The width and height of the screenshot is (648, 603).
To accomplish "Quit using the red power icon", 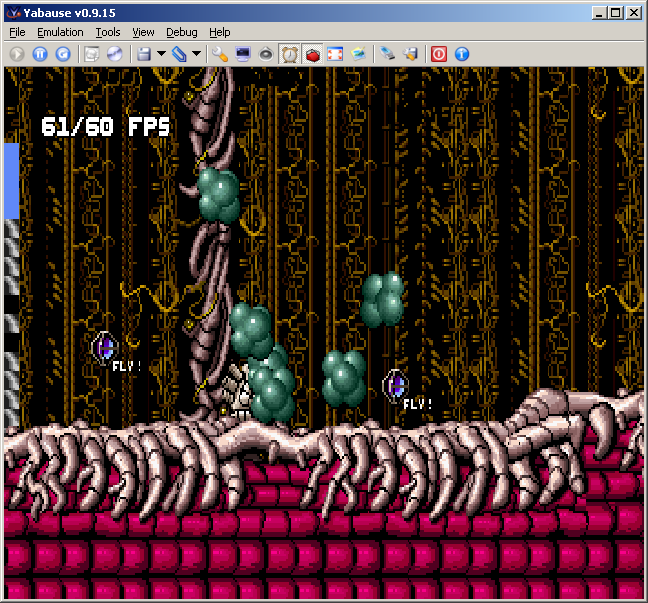I will click(x=439, y=54).
